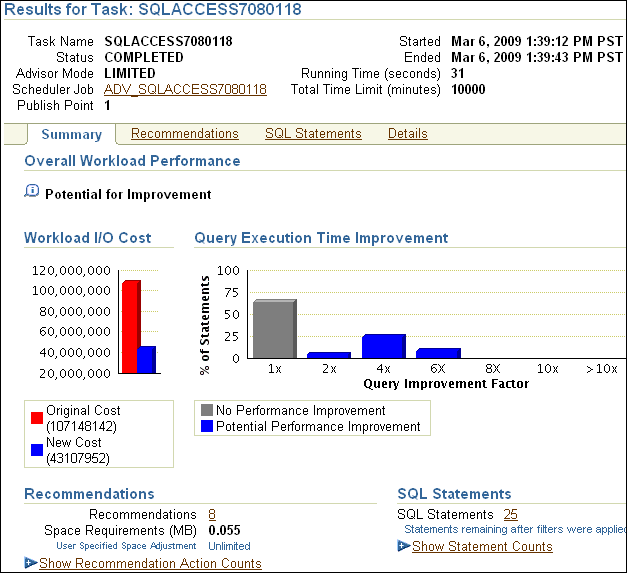Screen dimensions: 627x573
Task: Select the gray No Performance Improvement legend square
Action: tap(207, 410)
